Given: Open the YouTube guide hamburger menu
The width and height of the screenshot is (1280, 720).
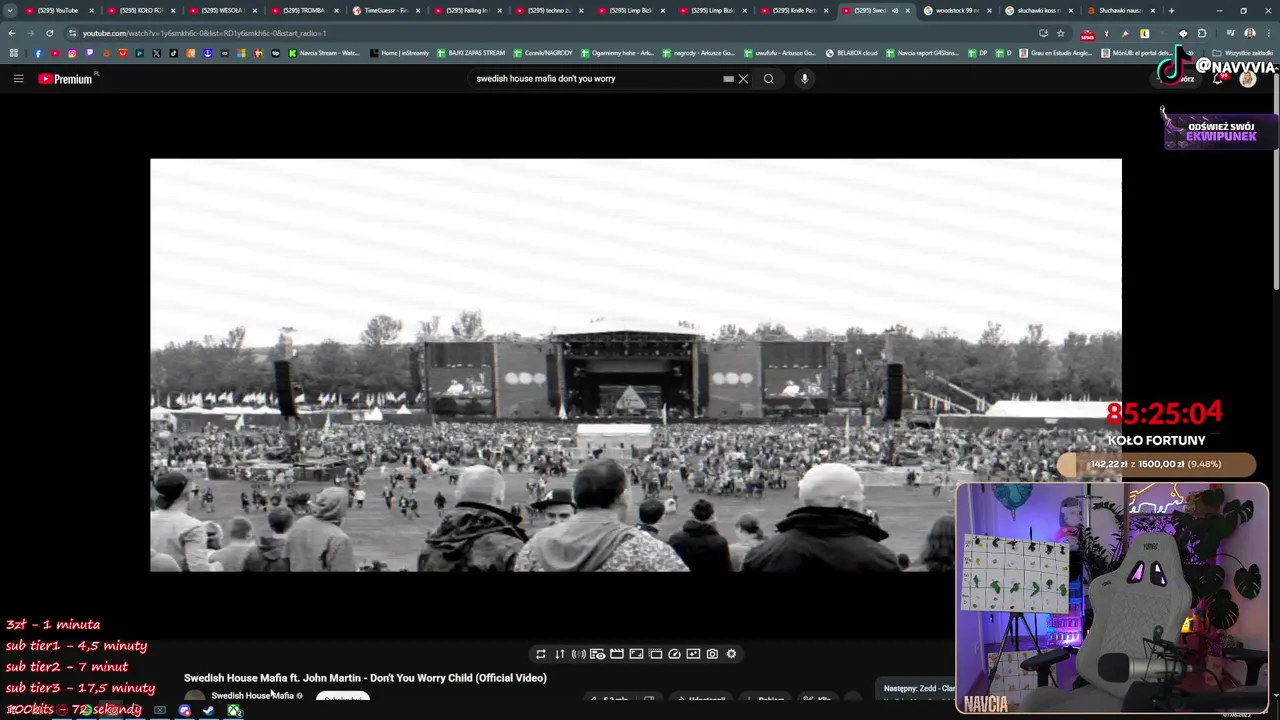Looking at the screenshot, I should (x=18, y=79).
